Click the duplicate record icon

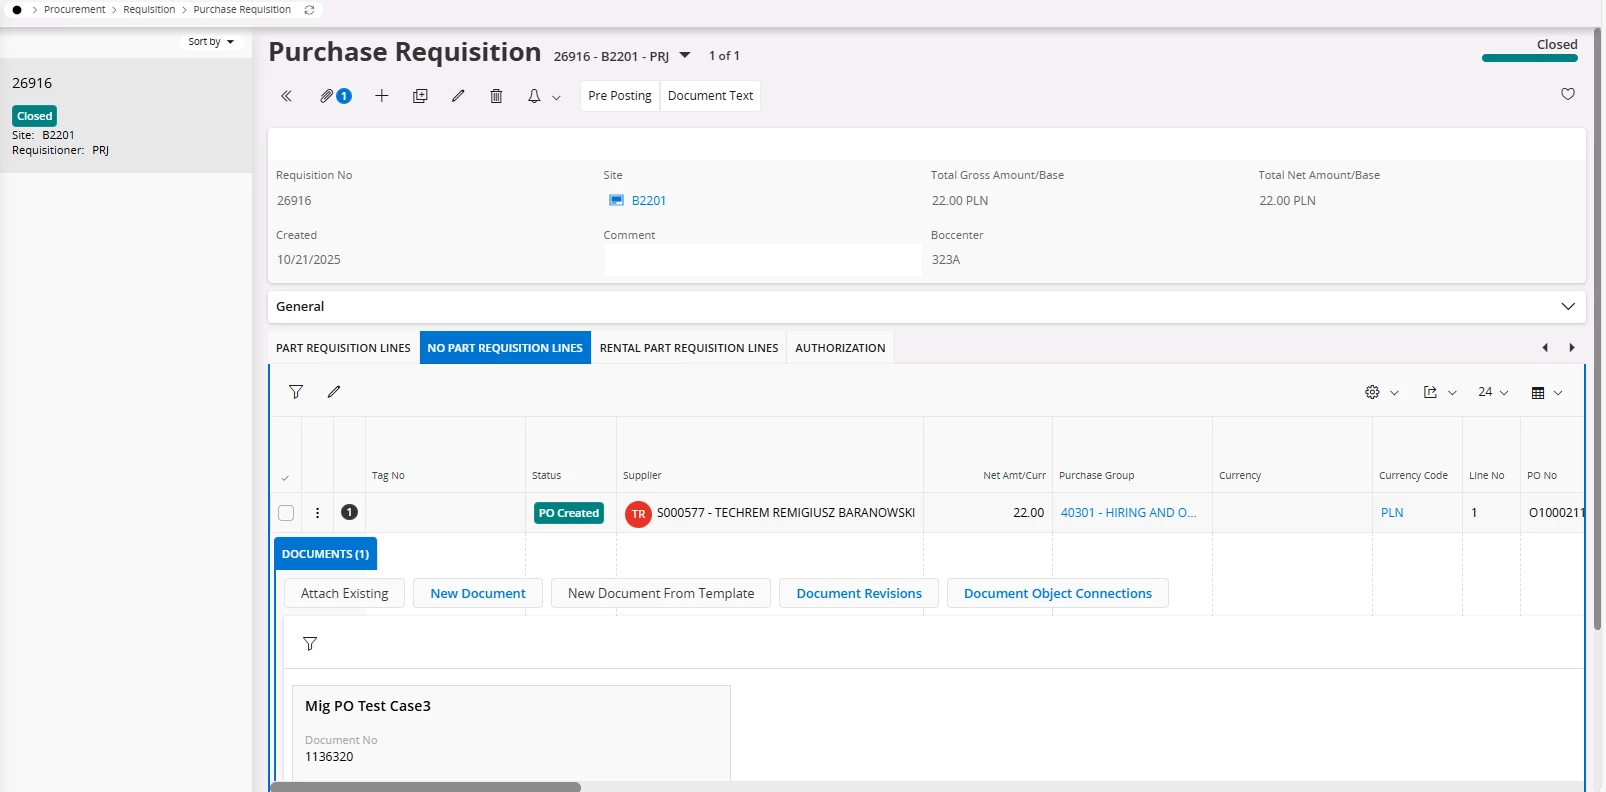coord(420,96)
